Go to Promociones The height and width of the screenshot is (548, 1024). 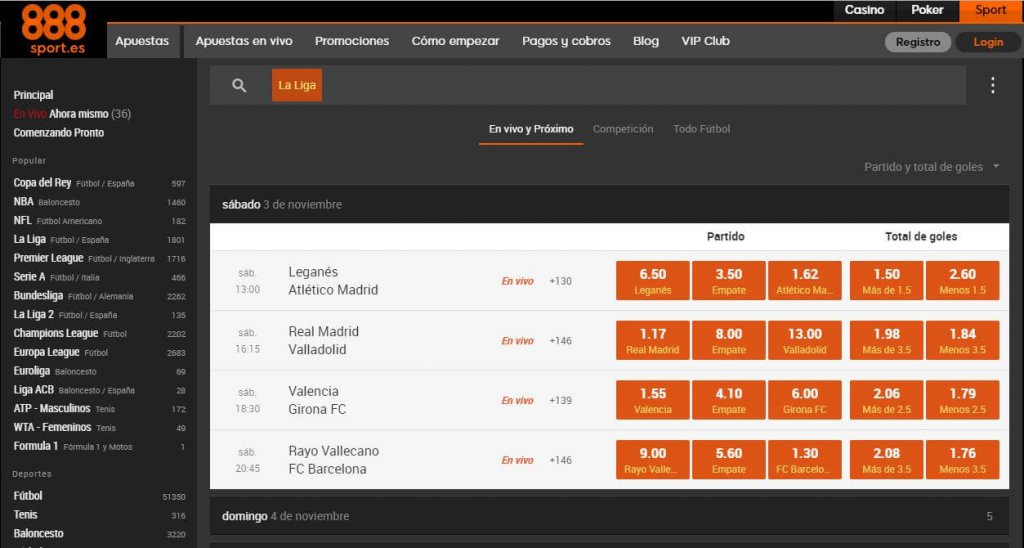pos(352,40)
